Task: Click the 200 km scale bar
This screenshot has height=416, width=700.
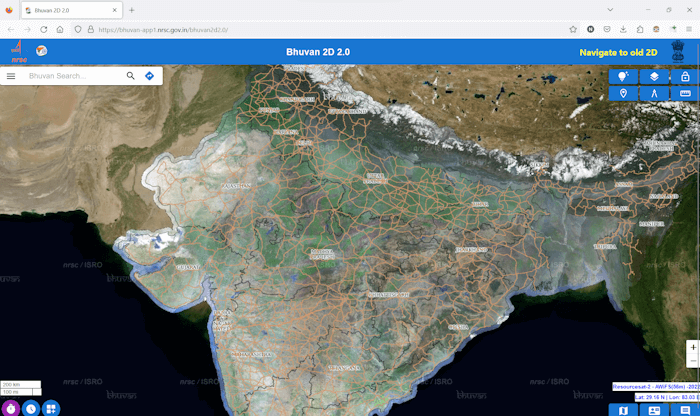Action: 21,384
